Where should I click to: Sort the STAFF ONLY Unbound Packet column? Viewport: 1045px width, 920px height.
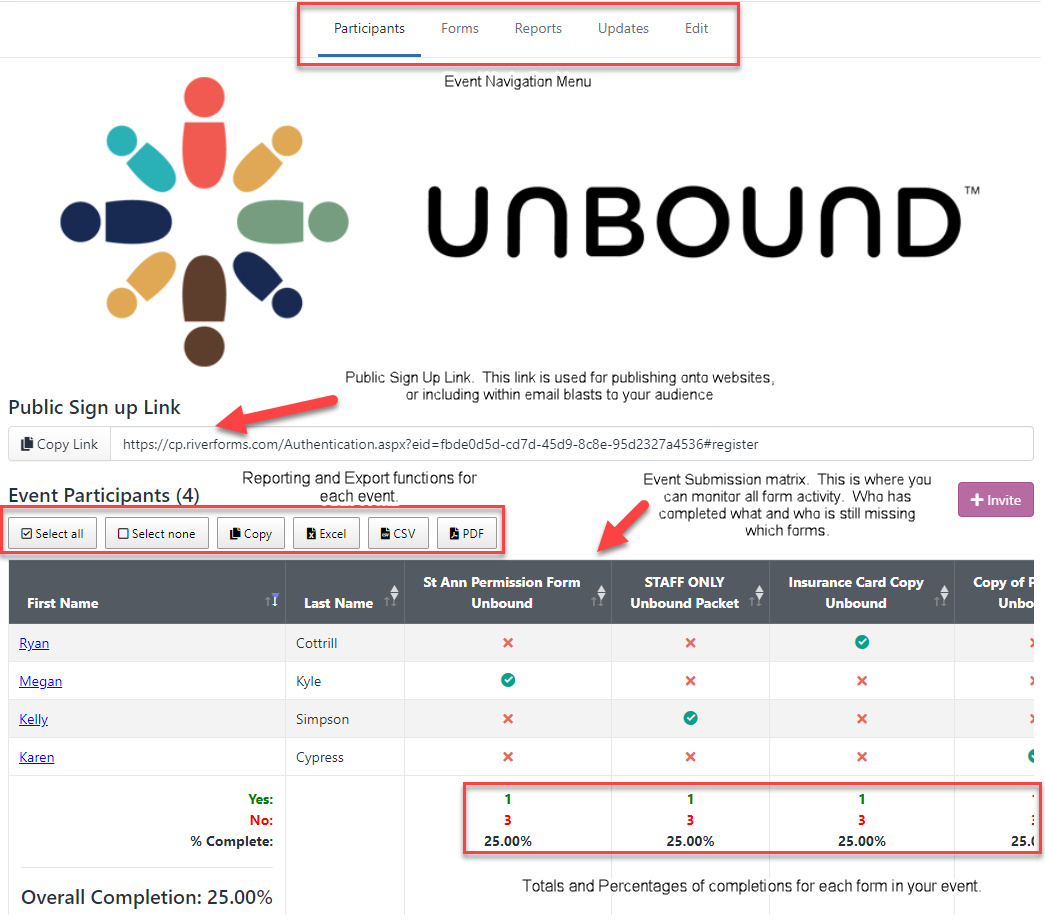point(690,593)
